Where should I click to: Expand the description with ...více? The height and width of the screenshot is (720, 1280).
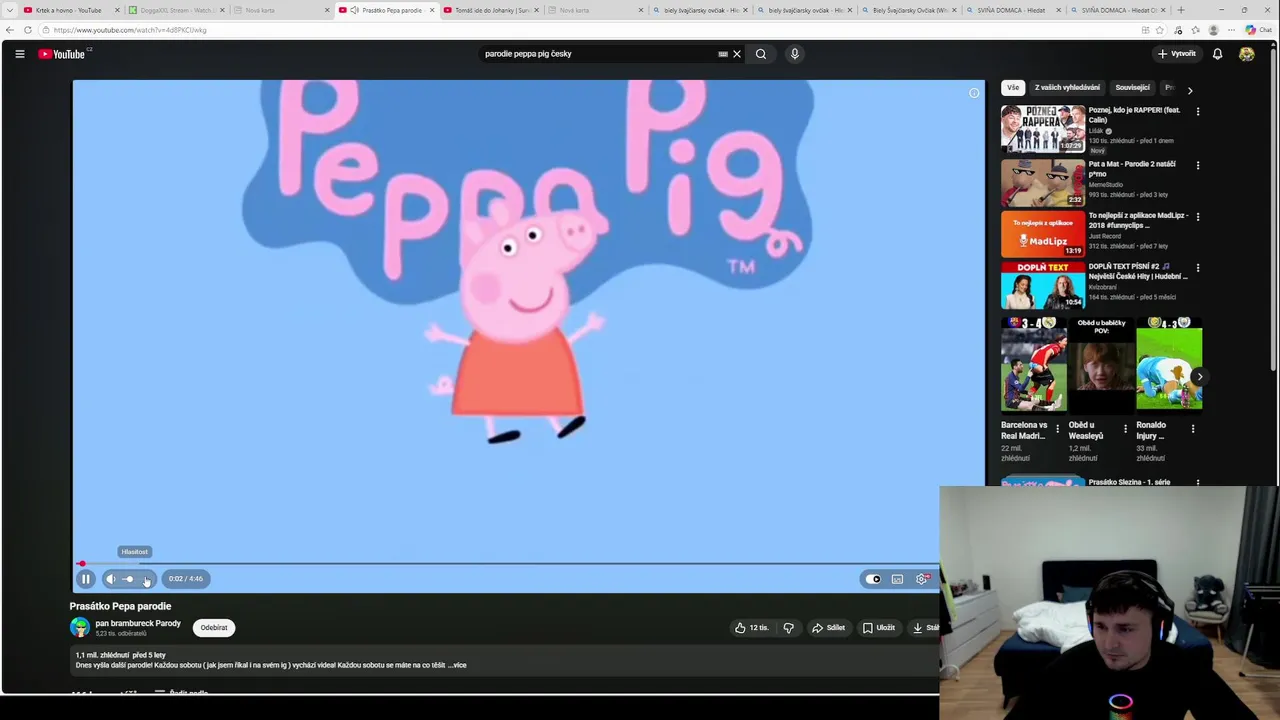[x=456, y=665]
